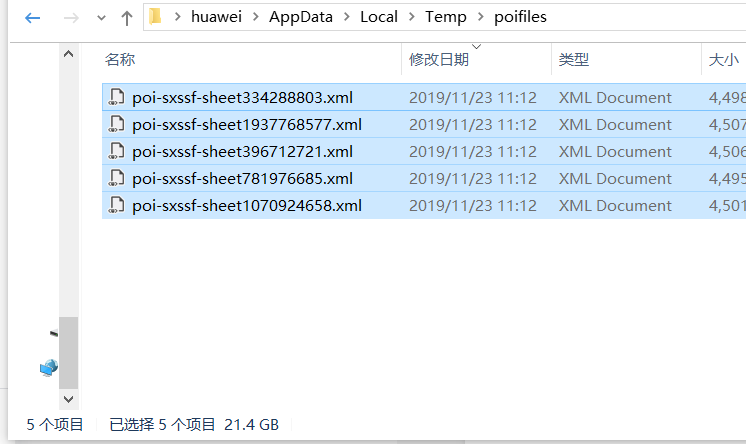Click the file icon of poi-sxssf-sheet396712721.xml
Image resolution: width=746 pixels, height=444 pixels.
coord(116,152)
